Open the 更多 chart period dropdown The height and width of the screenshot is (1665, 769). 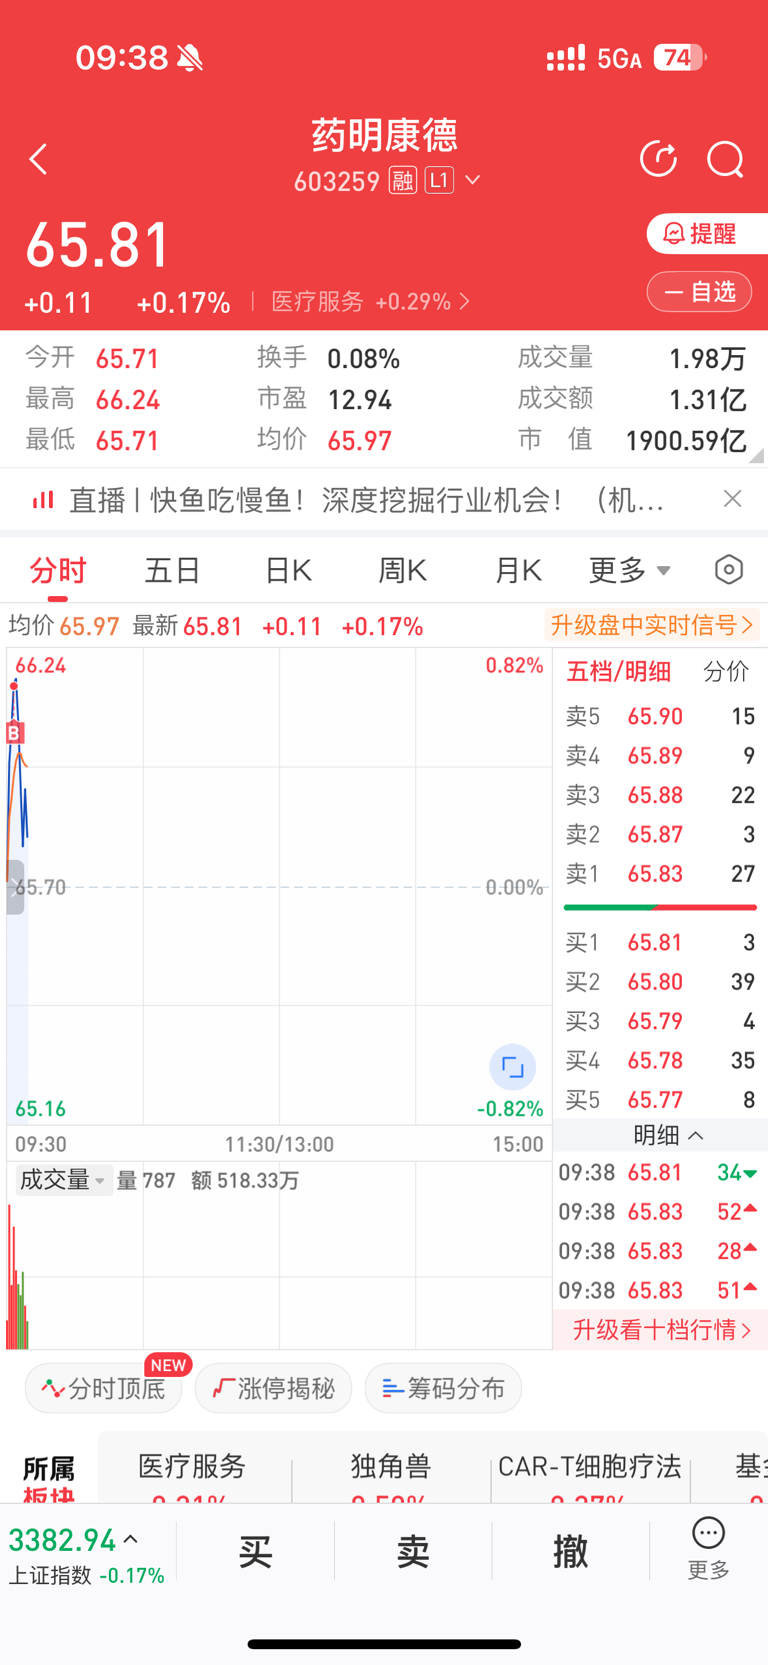tap(630, 571)
